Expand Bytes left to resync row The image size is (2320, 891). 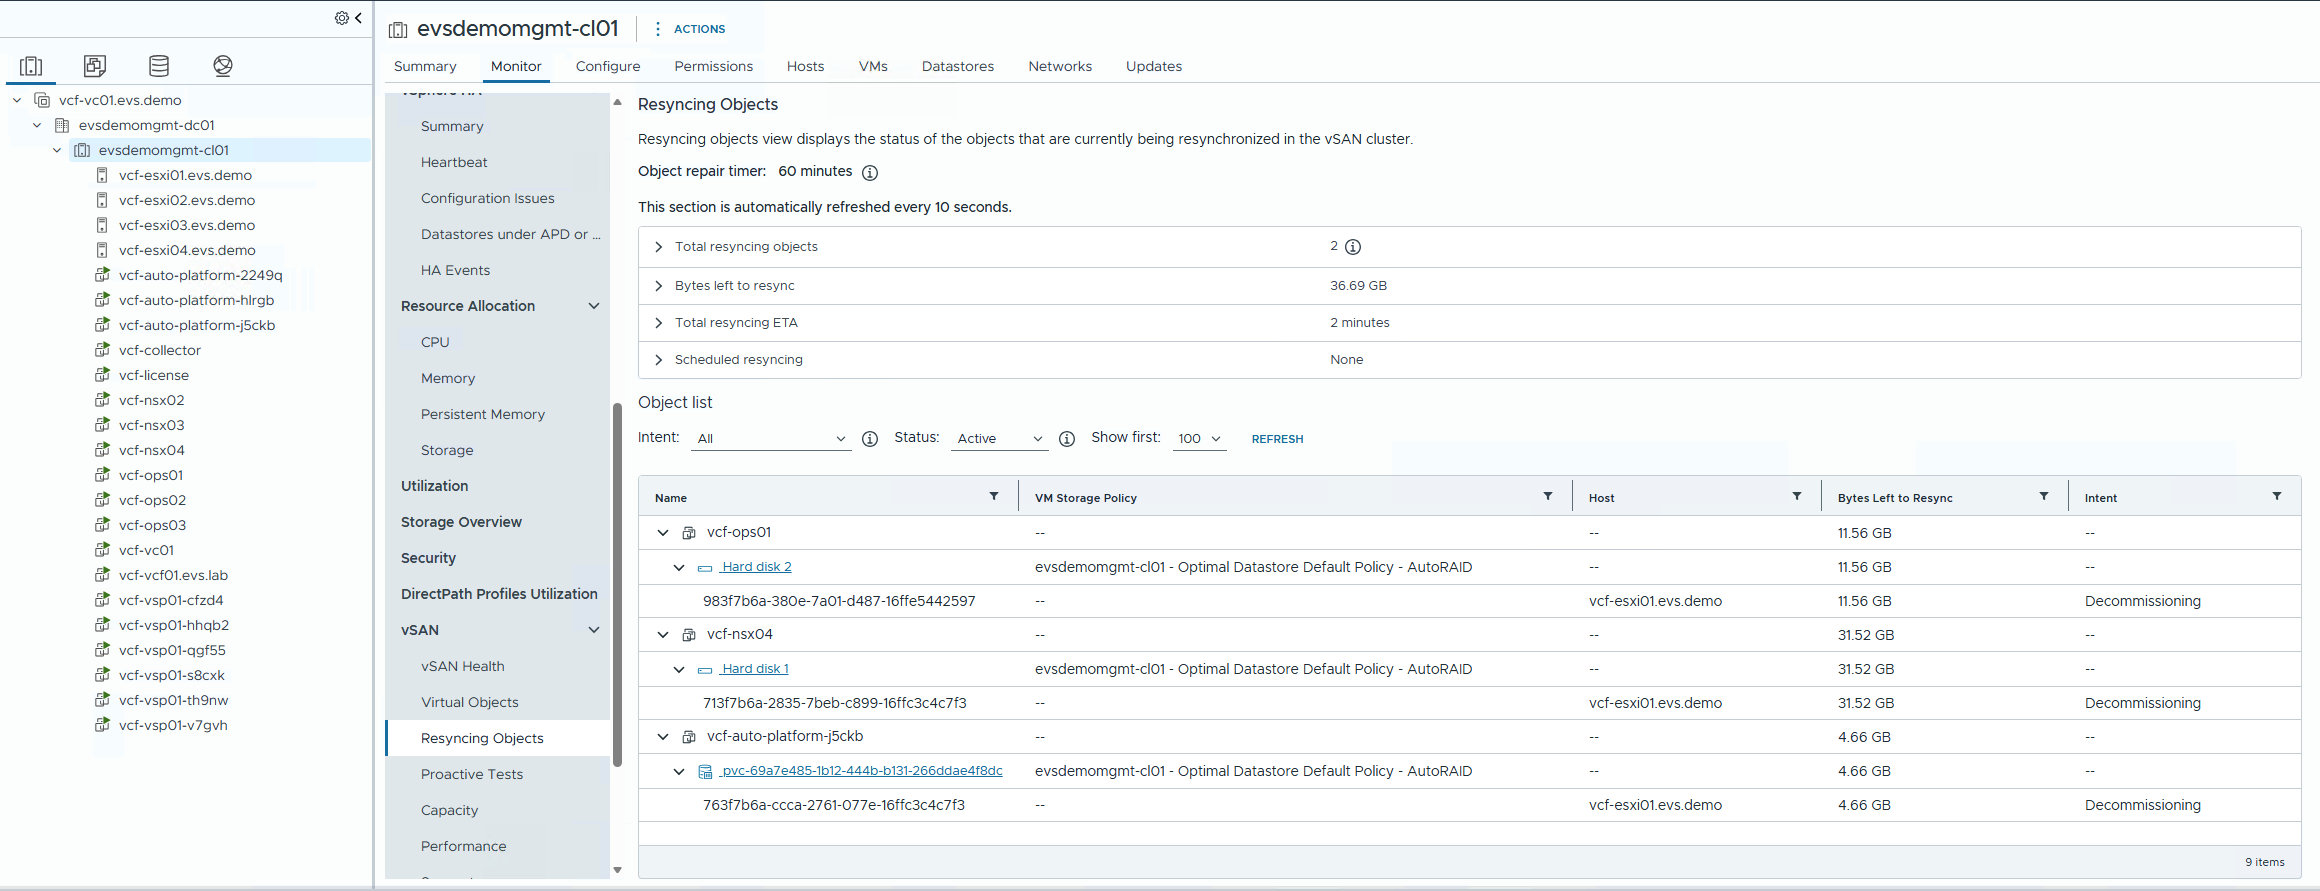[658, 286]
